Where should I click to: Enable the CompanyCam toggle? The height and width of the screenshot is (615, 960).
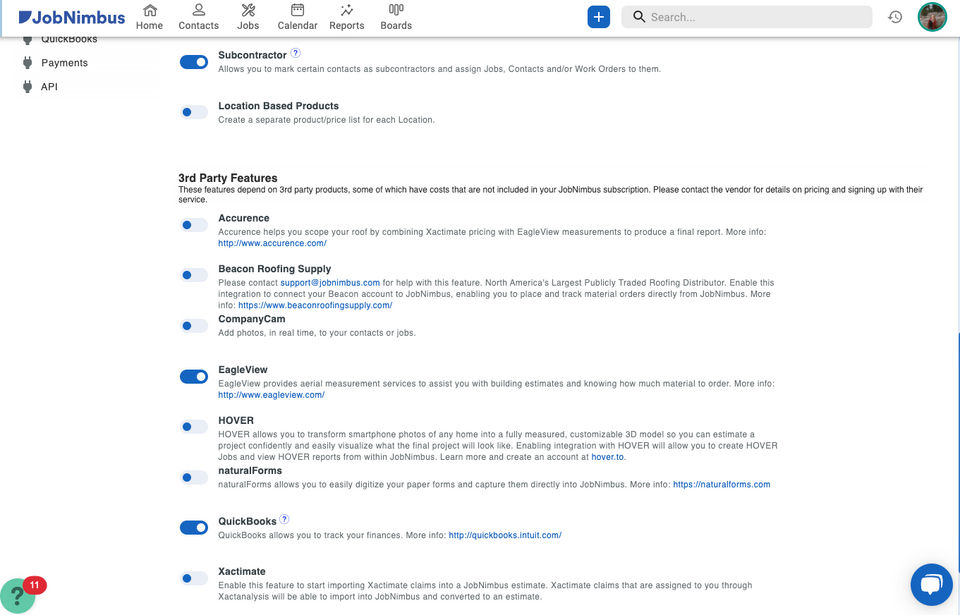[193, 326]
